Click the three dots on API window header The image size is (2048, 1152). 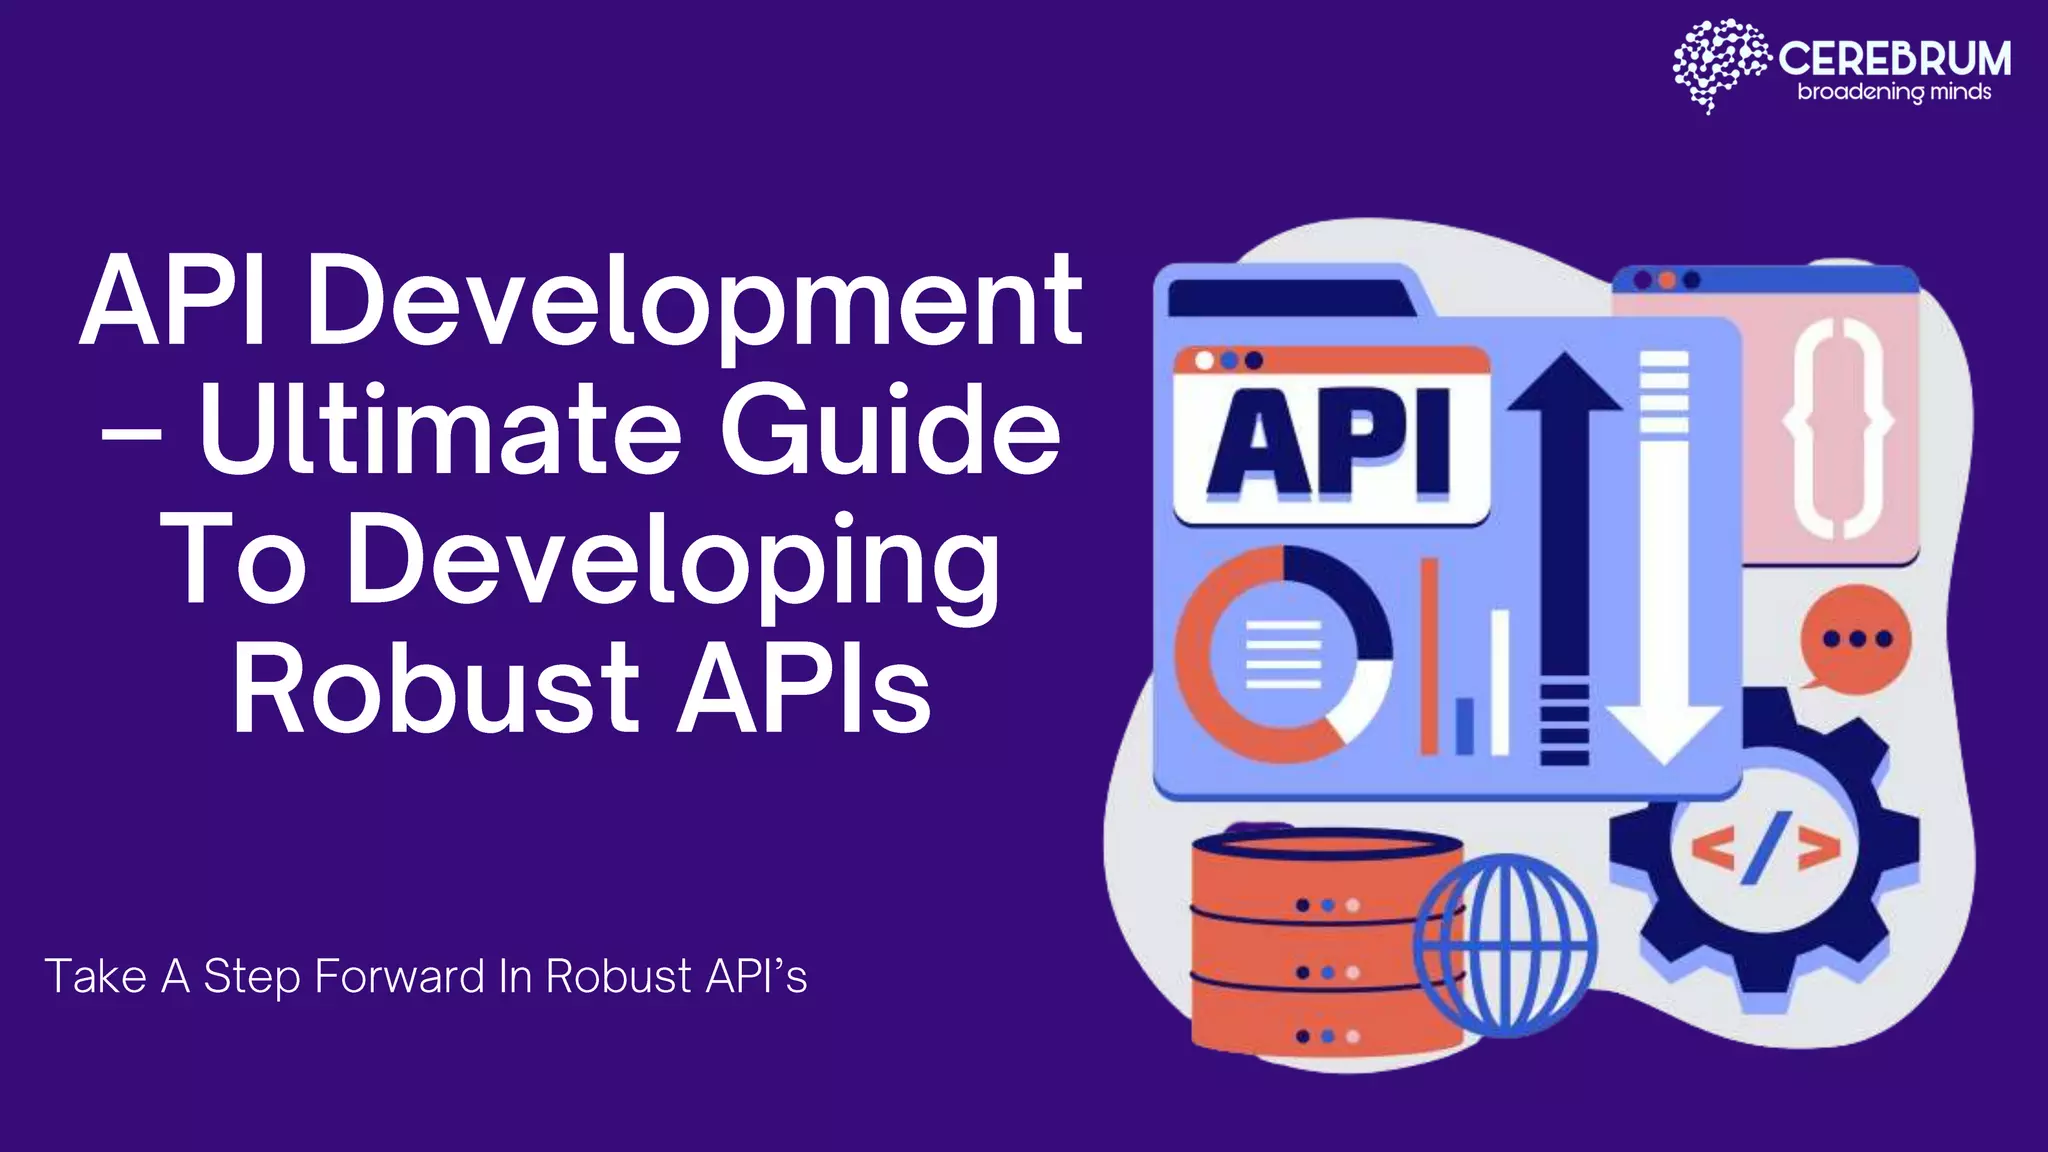coord(1229,360)
